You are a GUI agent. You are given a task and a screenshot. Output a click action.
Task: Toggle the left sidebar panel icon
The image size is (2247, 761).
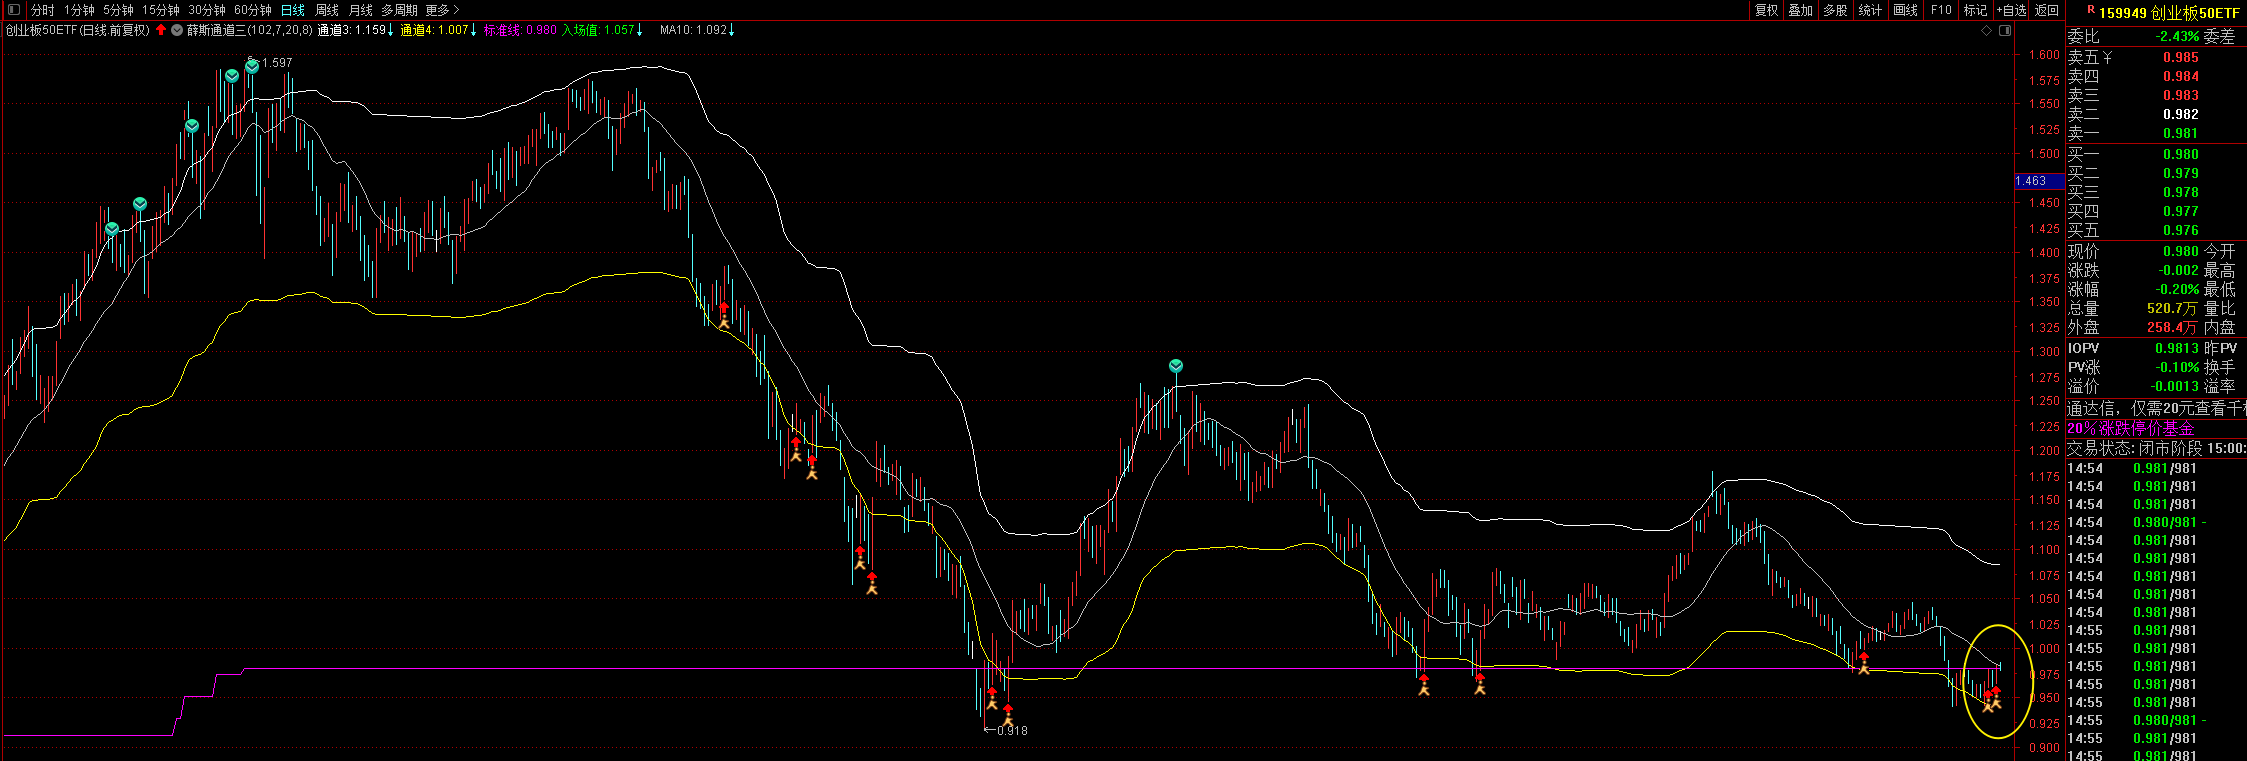[14, 10]
